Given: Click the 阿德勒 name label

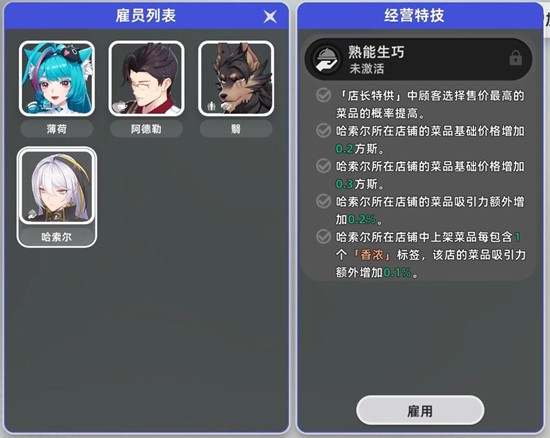Looking at the screenshot, I should [x=146, y=129].
